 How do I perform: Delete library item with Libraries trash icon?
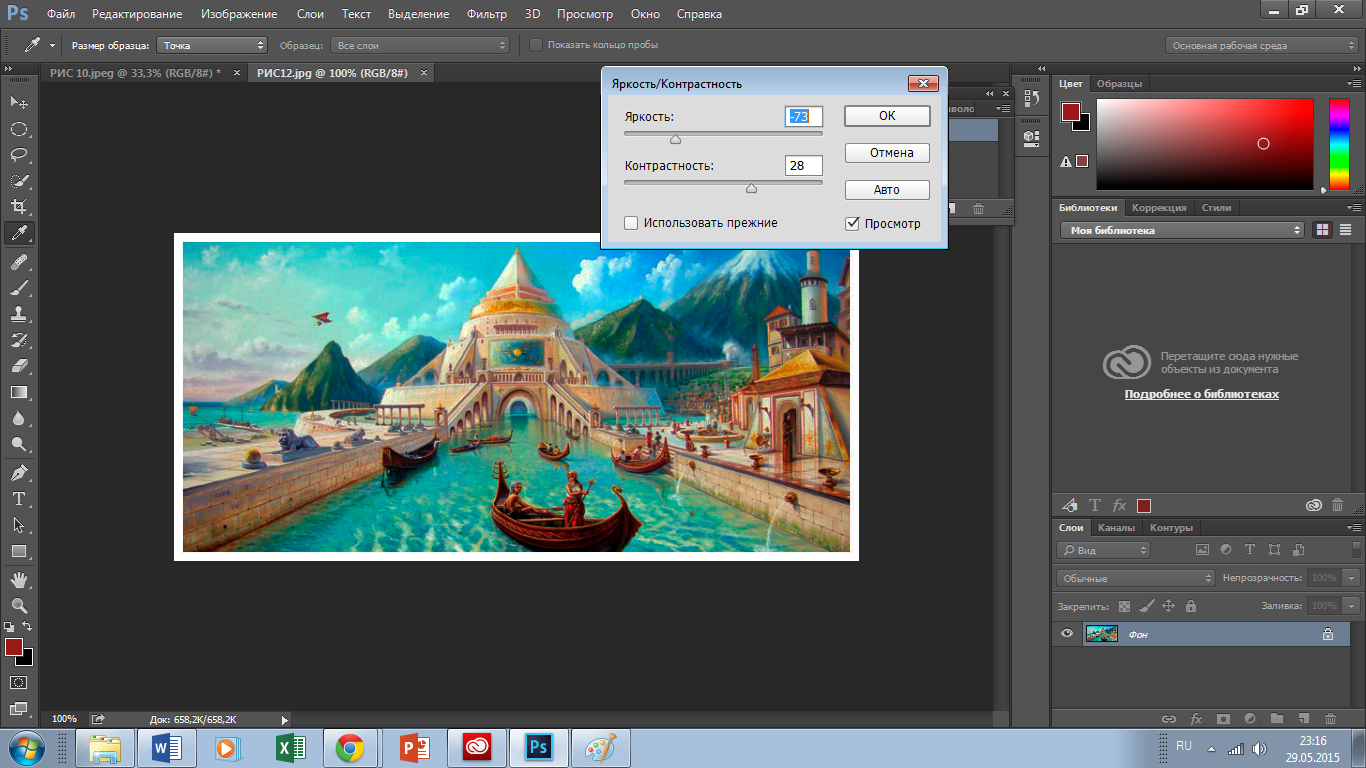1338,505
